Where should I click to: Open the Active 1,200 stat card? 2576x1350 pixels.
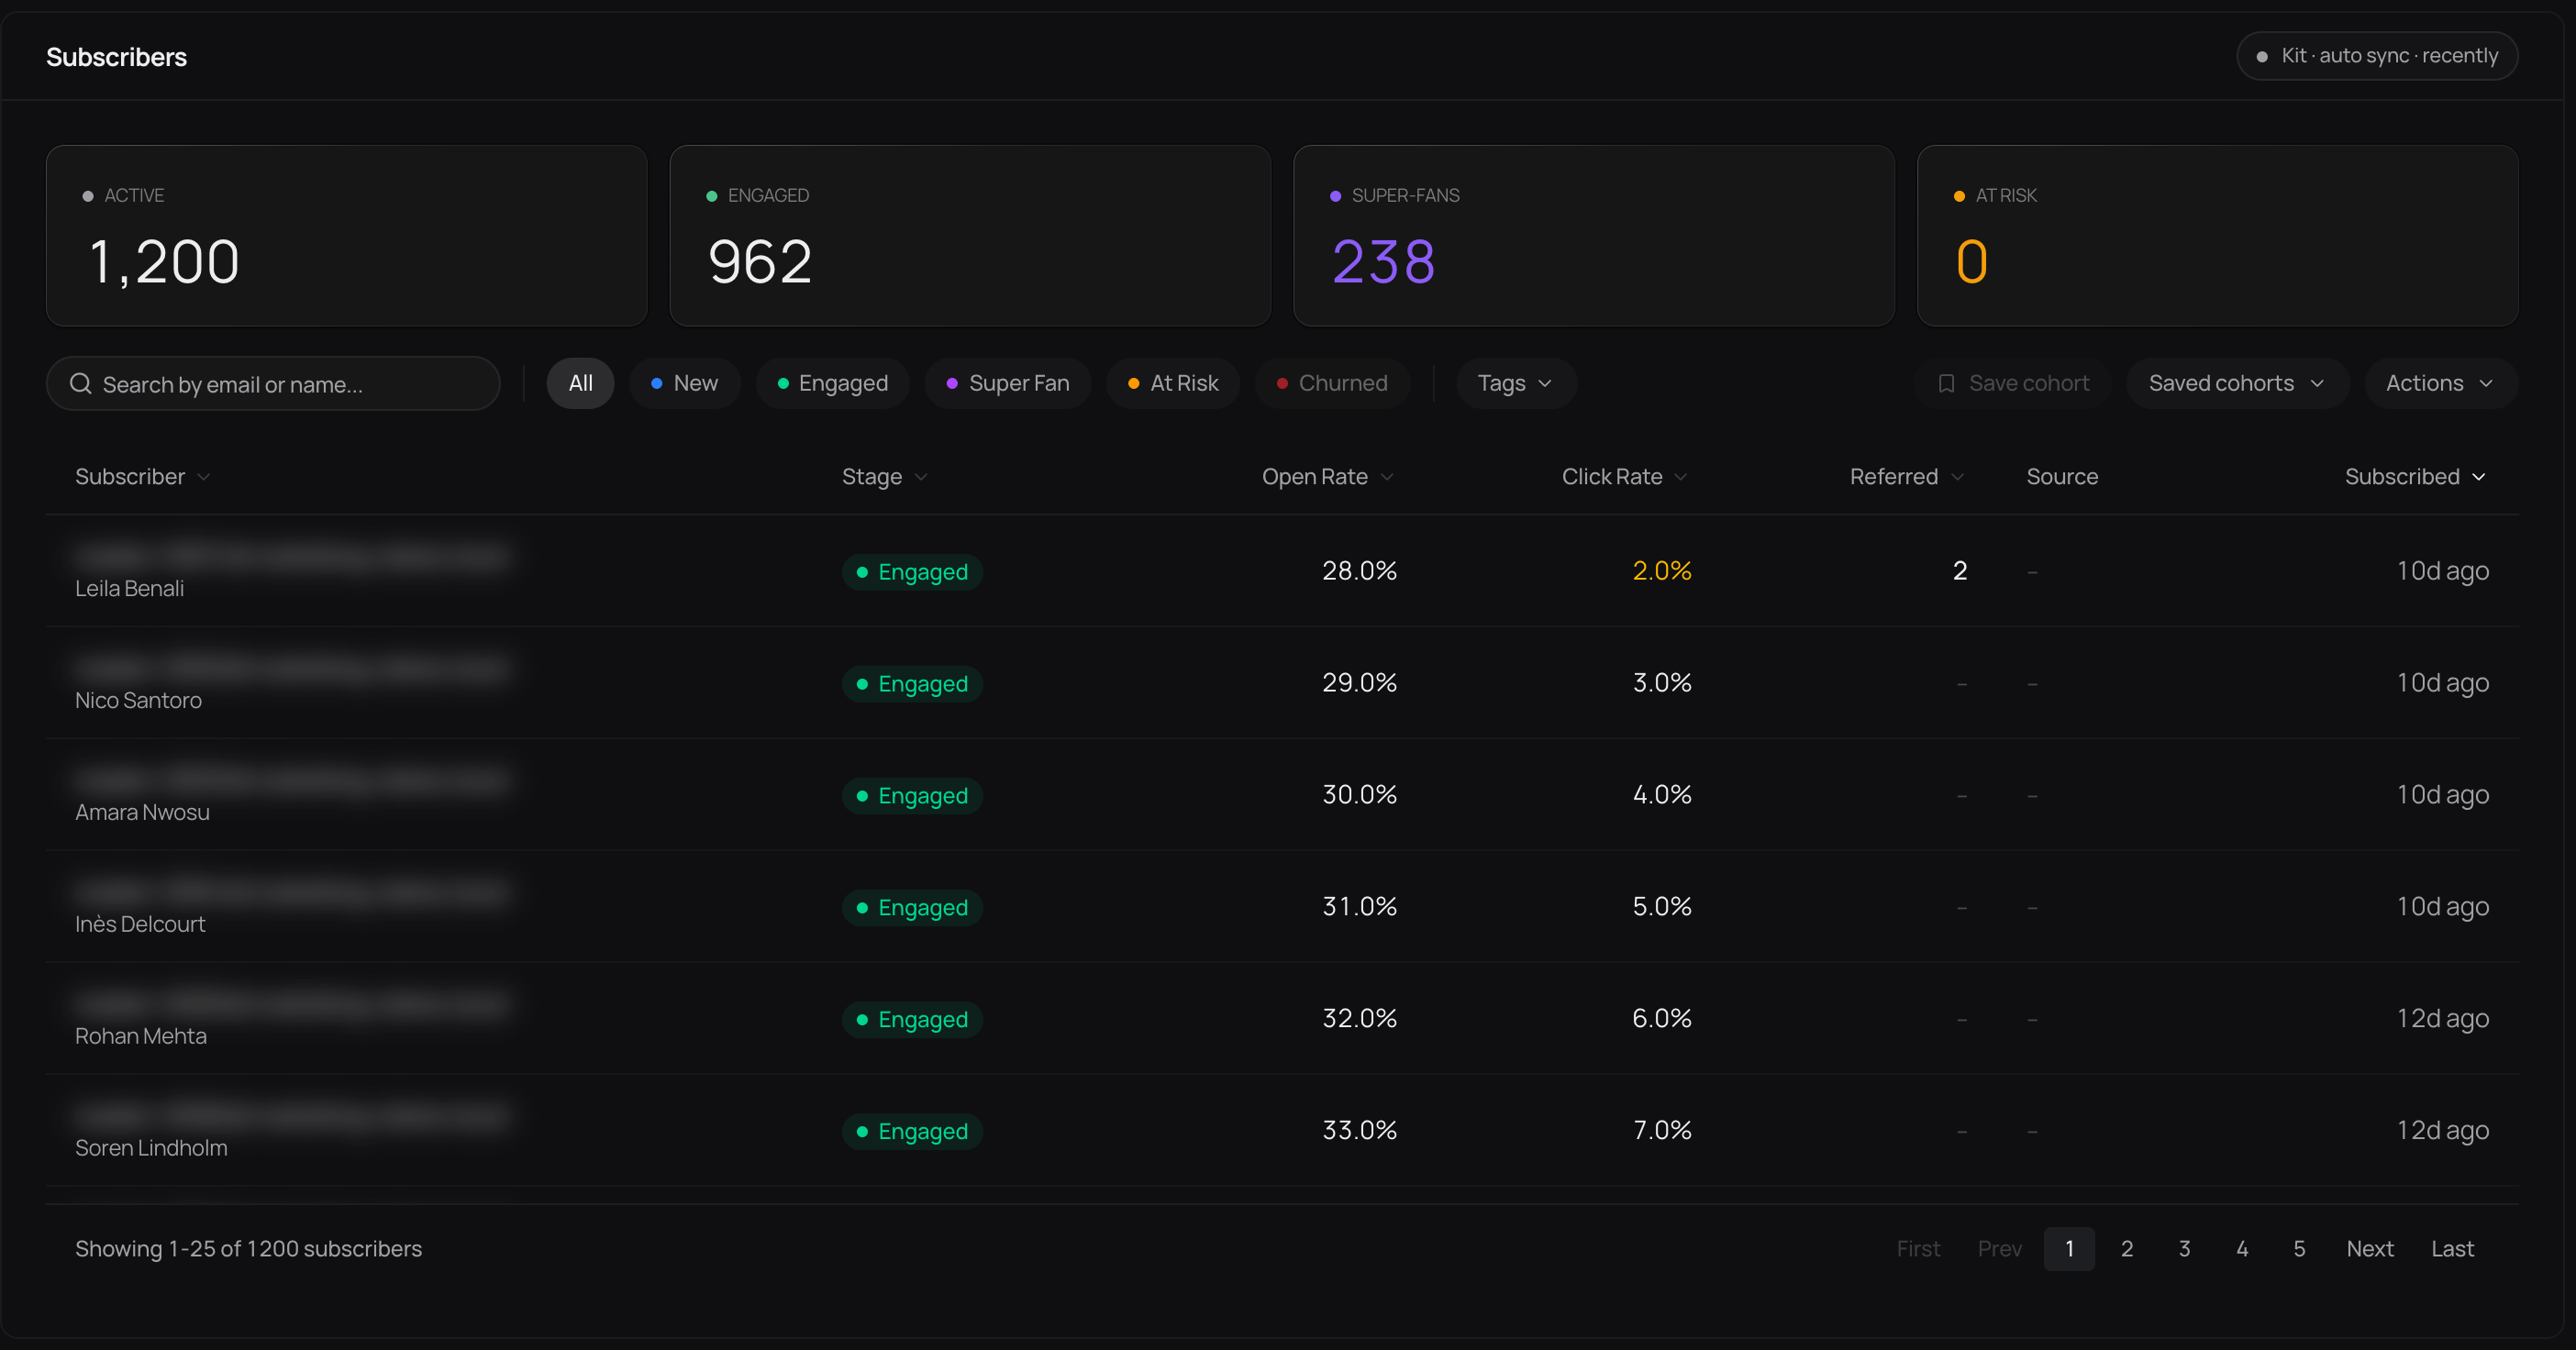point(347,236)
